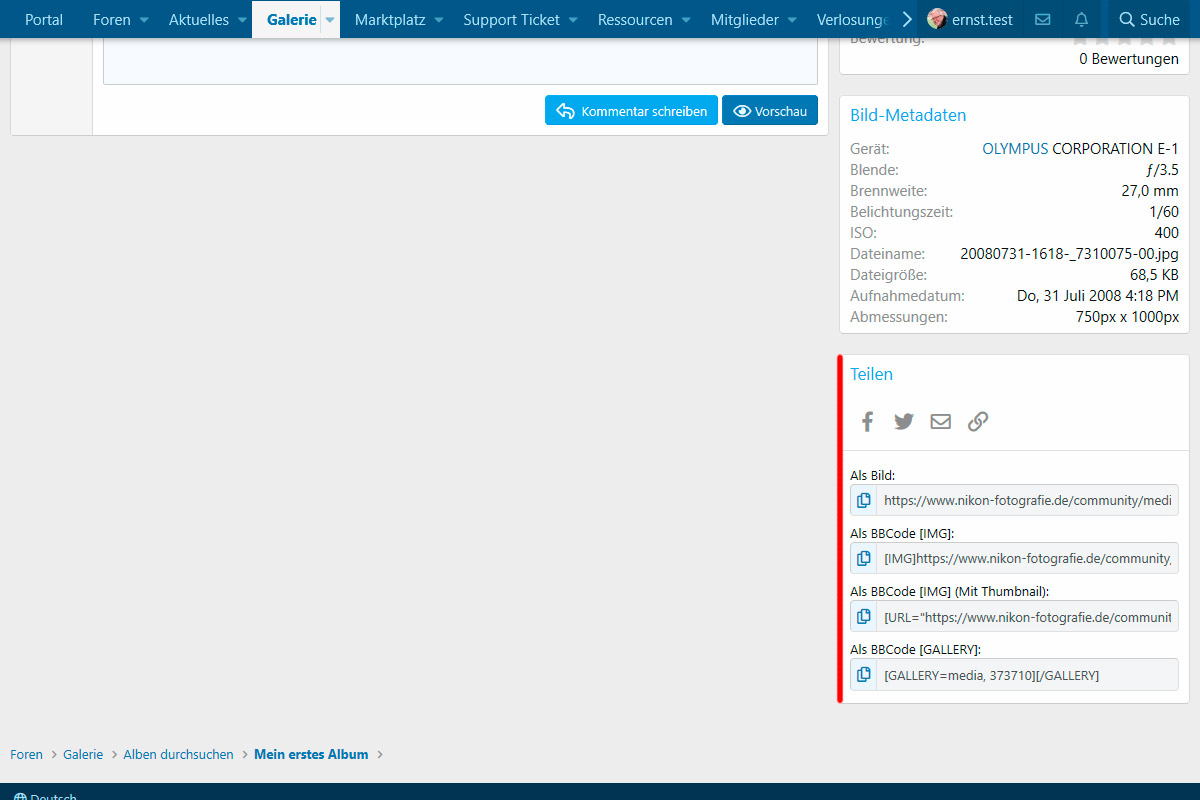
Task: Click inside the comment text area
Action: click(x=460, y=62)
